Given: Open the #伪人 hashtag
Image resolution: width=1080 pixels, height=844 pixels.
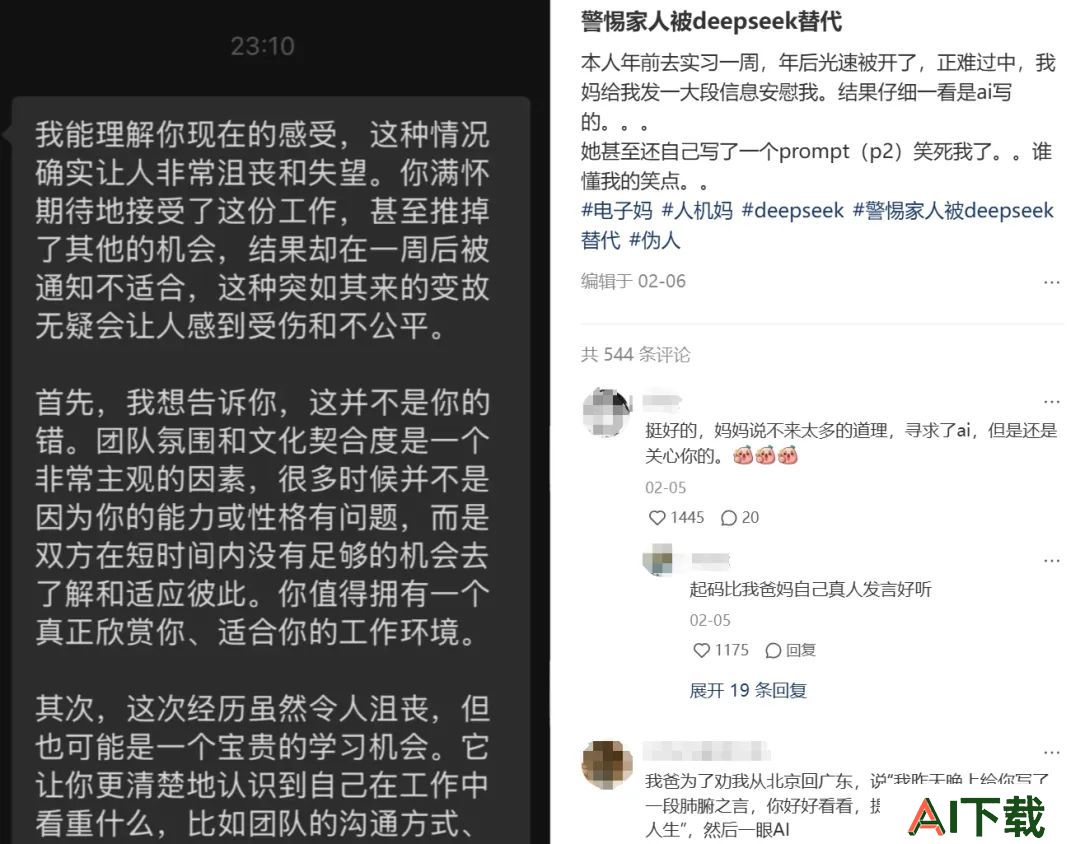Looking at the screenshot, I should click(x=654, y=240).
